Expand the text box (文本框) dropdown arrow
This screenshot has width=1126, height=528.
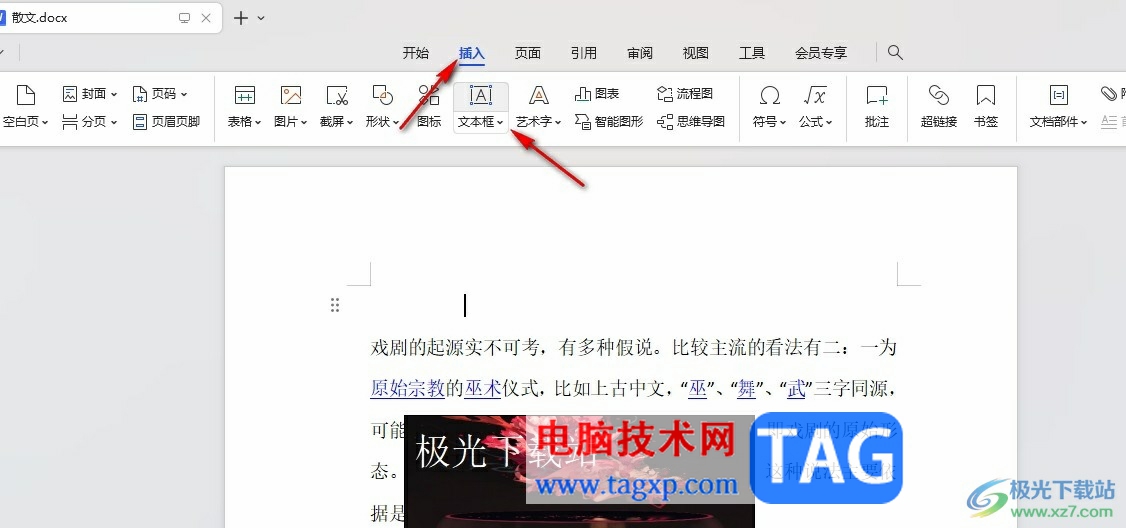coord(500,123)
